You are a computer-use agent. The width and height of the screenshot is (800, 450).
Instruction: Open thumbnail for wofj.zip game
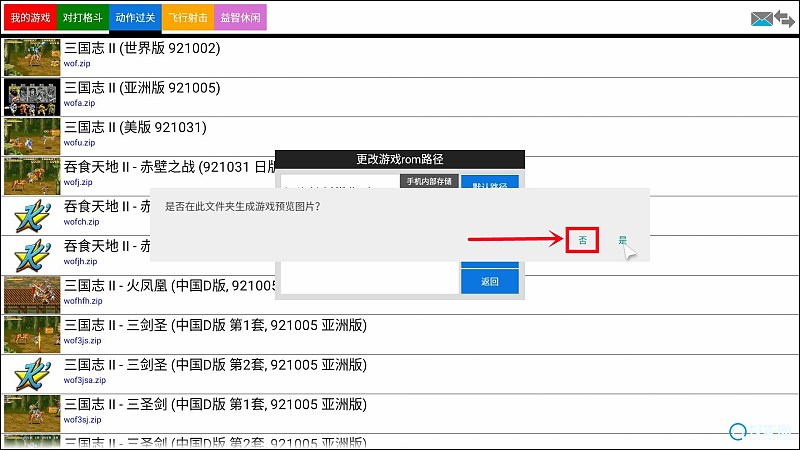pyautogui.click(x=32, y=176)
